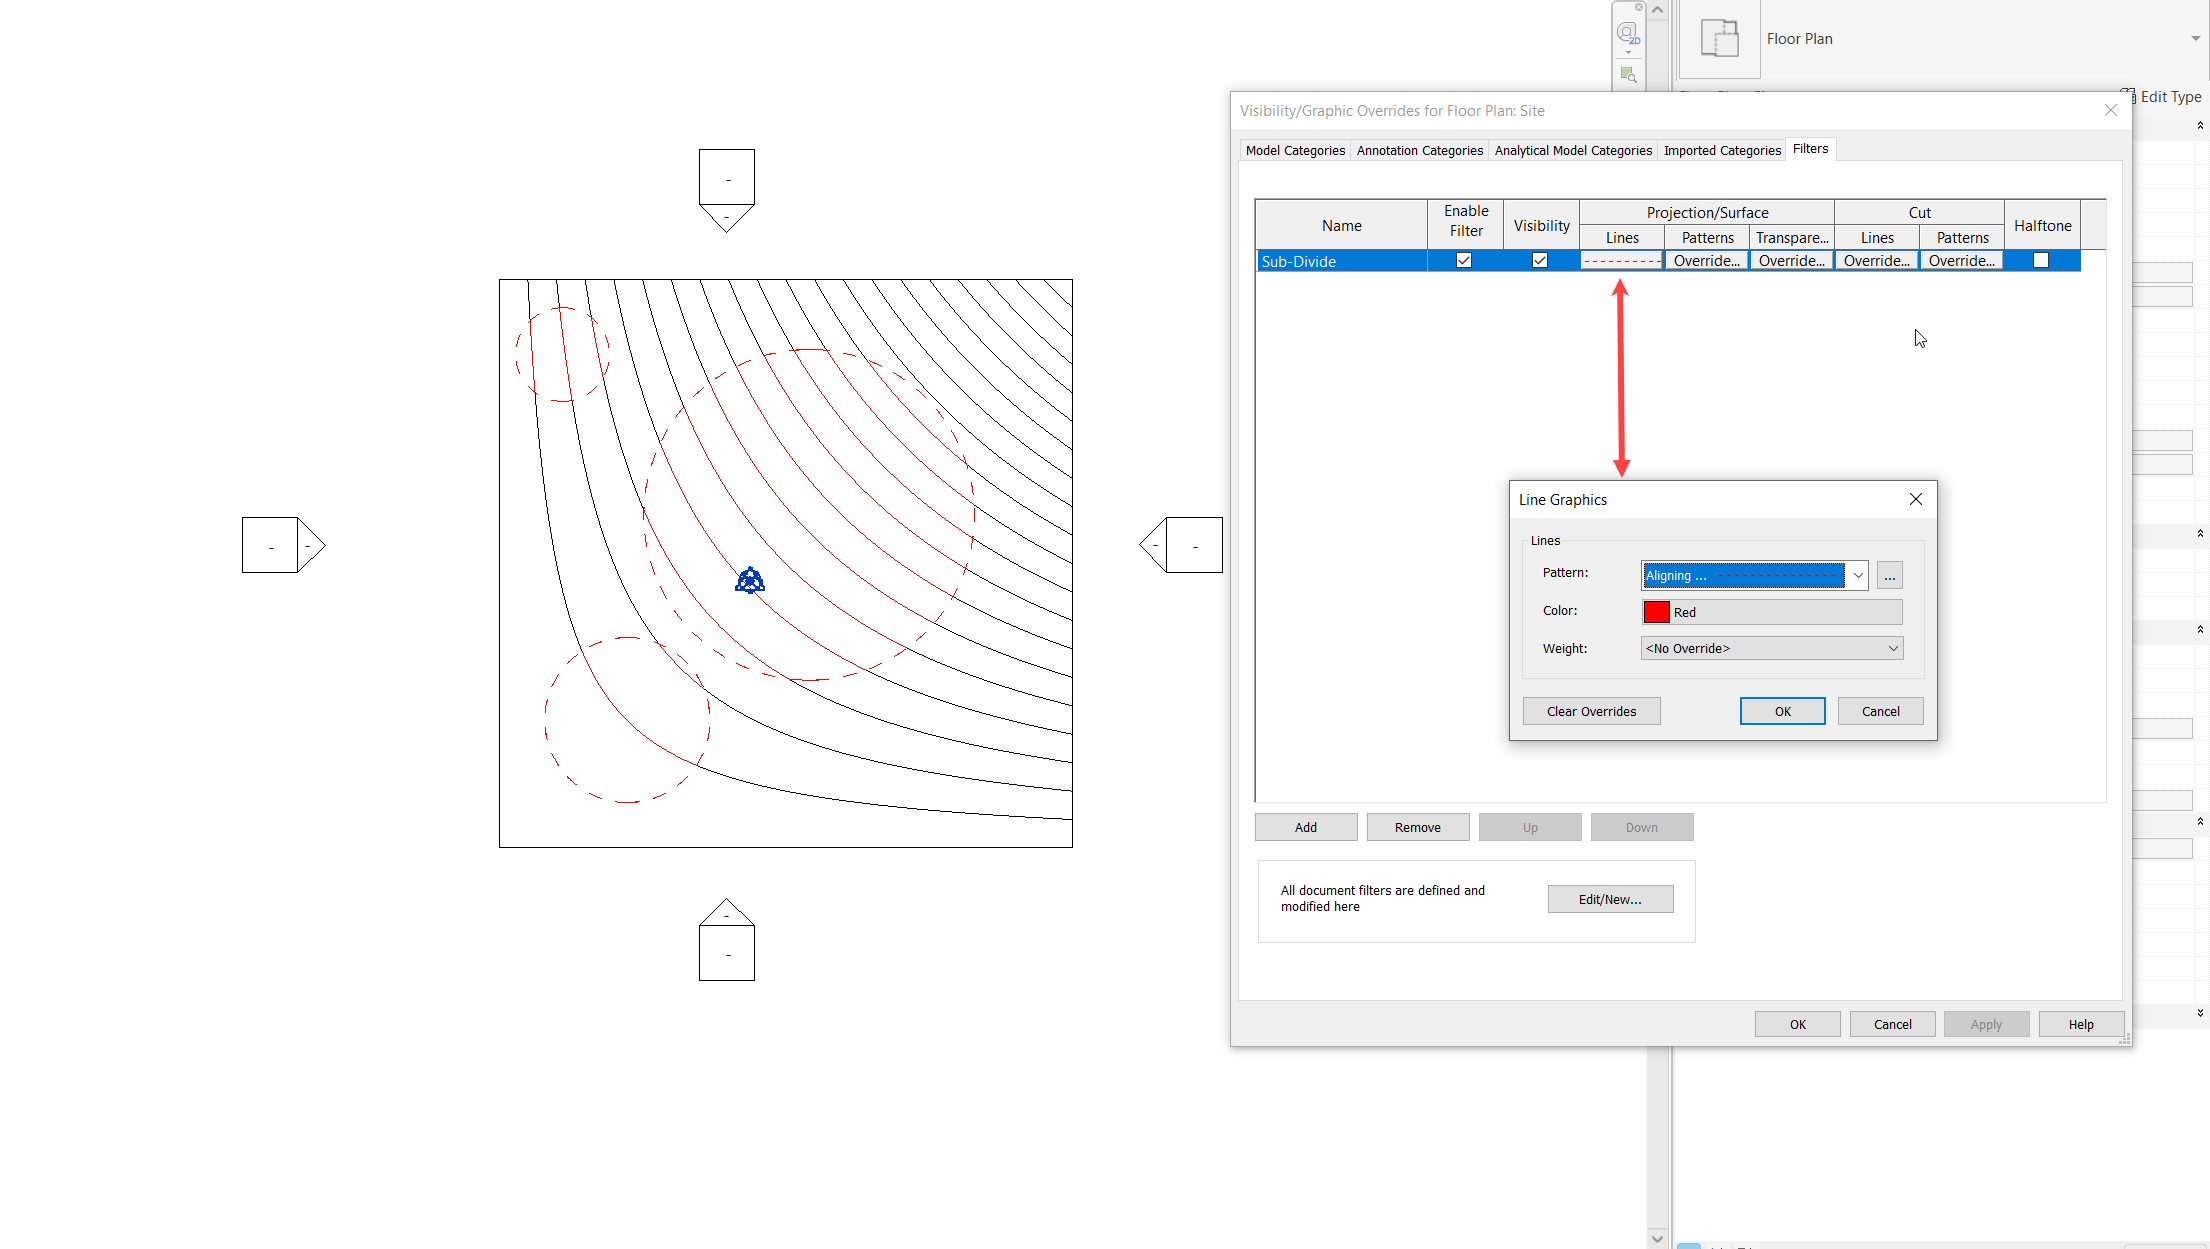Click the scrollbar up arrow beside navigation bar
This screenshot has width=2210, height=1249.
point(1658,10)
